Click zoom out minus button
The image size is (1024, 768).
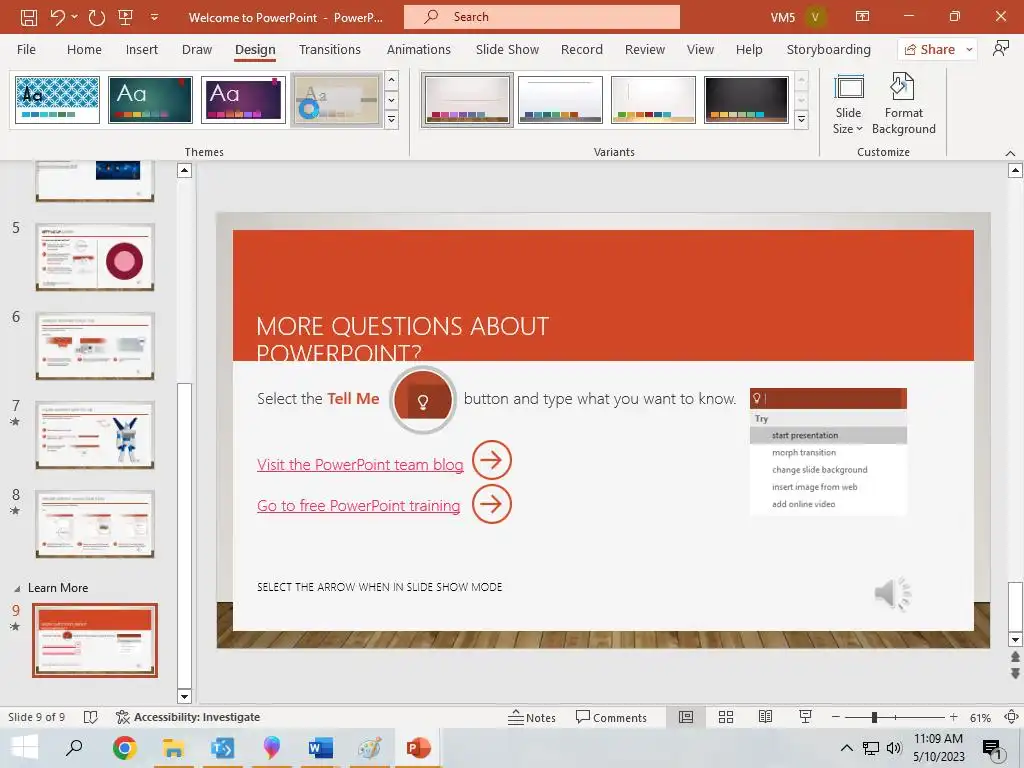click(x=835, y=717)
